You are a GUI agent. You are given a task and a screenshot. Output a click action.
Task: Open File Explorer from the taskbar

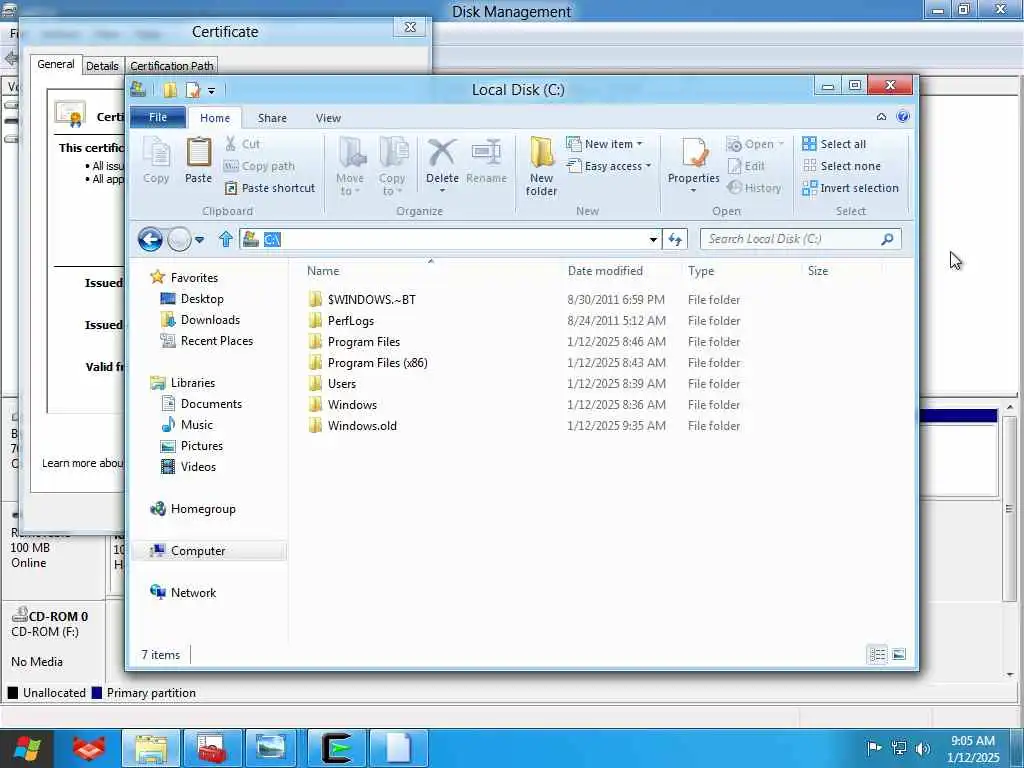pyautogui.click(x=152, y=748)
